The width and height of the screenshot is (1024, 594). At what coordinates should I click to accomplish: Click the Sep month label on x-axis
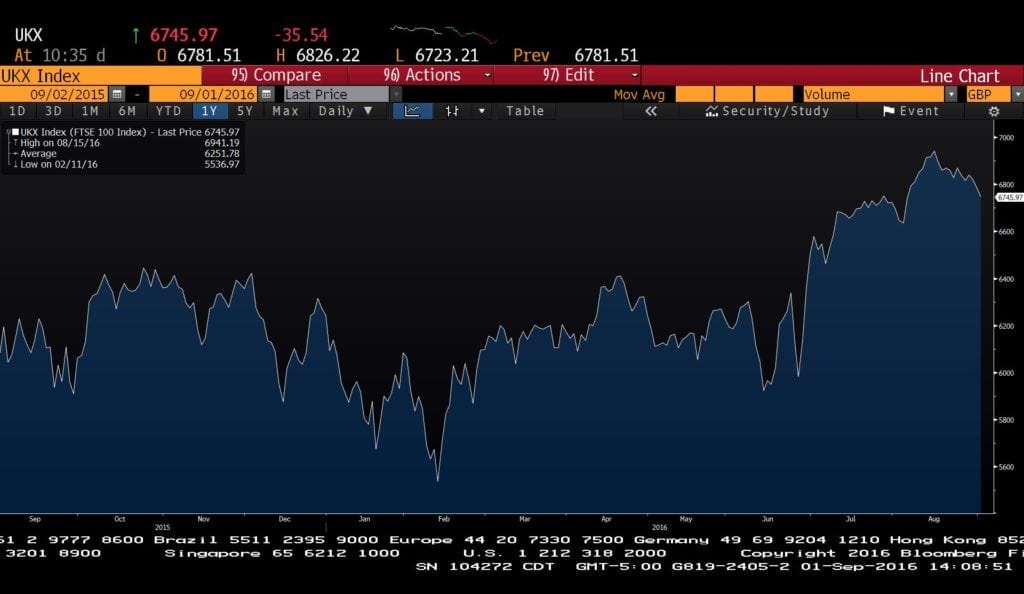pyautogui.click(x=35, y=519)
